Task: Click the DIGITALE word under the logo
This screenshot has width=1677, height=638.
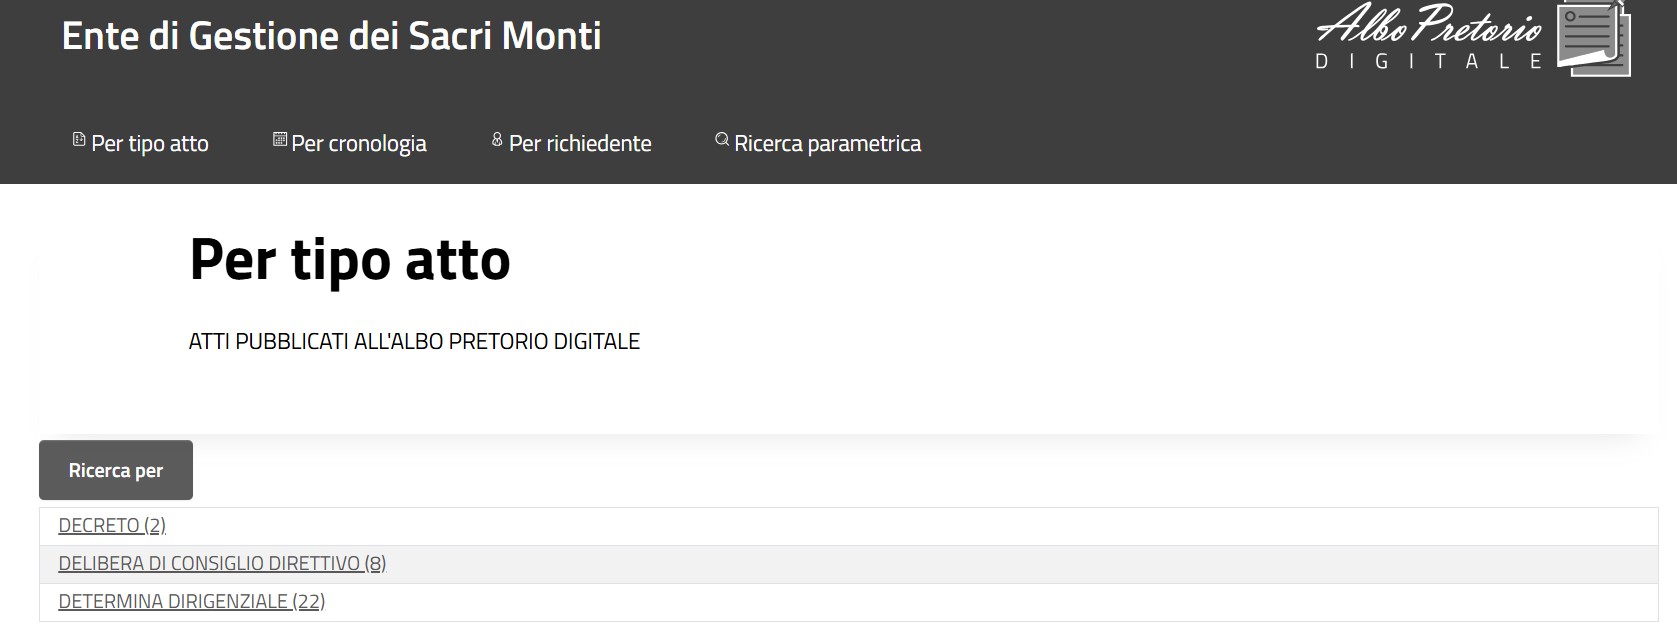Action: point(1428,62)
